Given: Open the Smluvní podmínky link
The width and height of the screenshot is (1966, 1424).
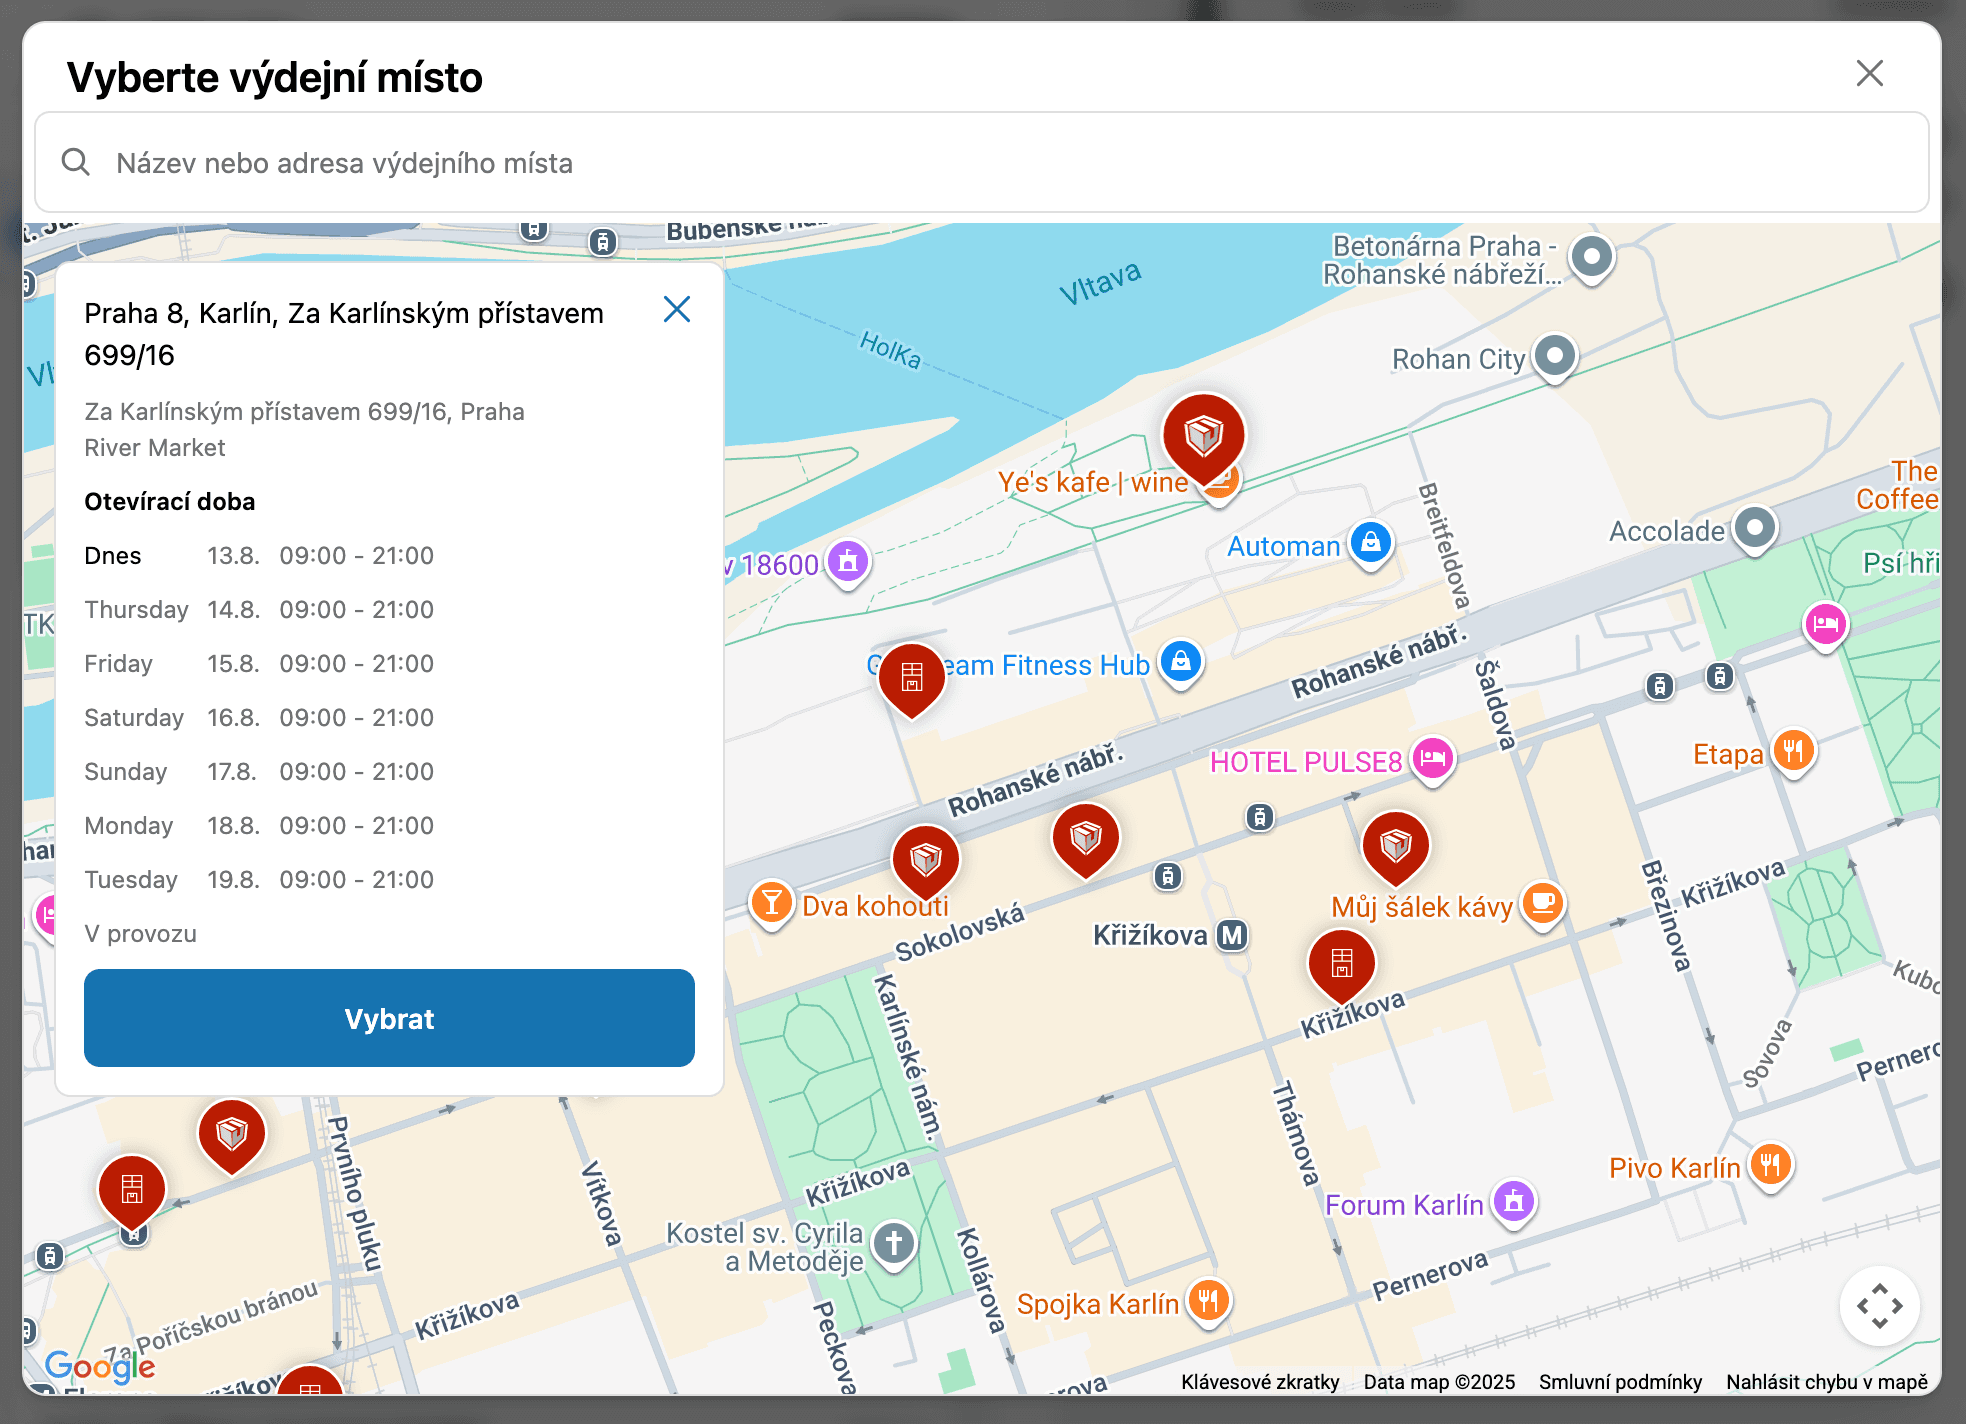Looking at the screenshot, I should point(1619,1382).
